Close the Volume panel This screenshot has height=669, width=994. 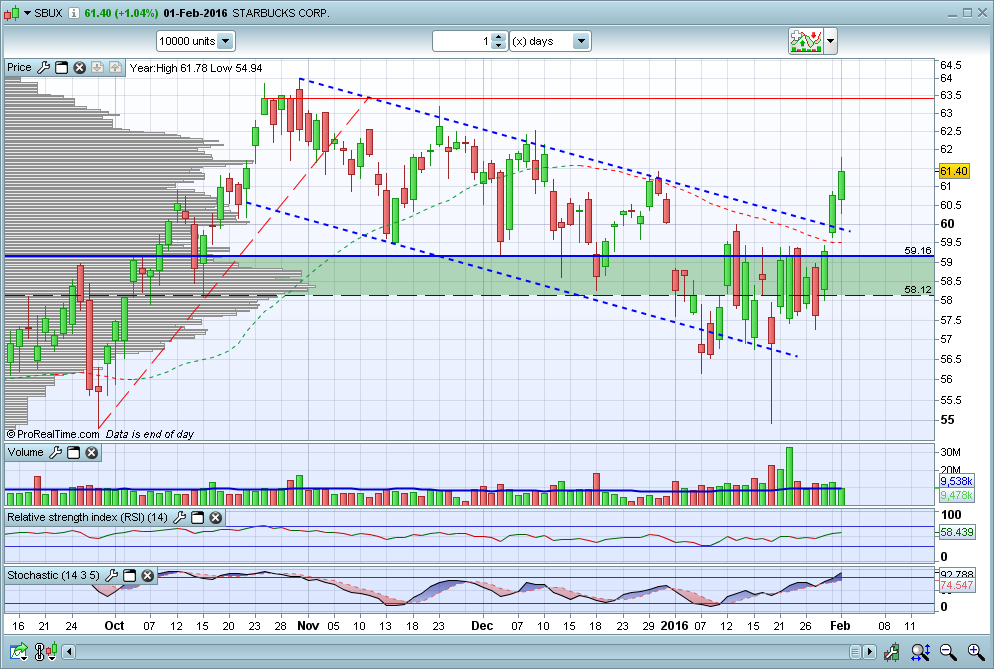pos(92,452)
